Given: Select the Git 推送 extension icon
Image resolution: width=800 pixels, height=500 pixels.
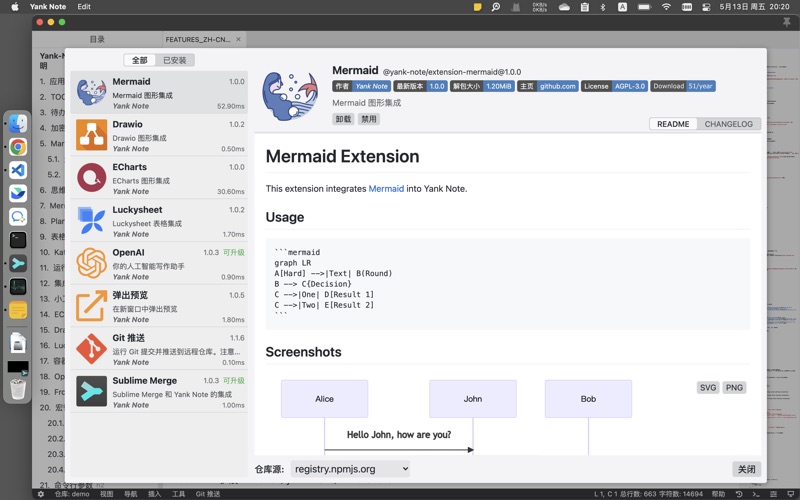Looking at the screenshot, I should coord(91,348).
